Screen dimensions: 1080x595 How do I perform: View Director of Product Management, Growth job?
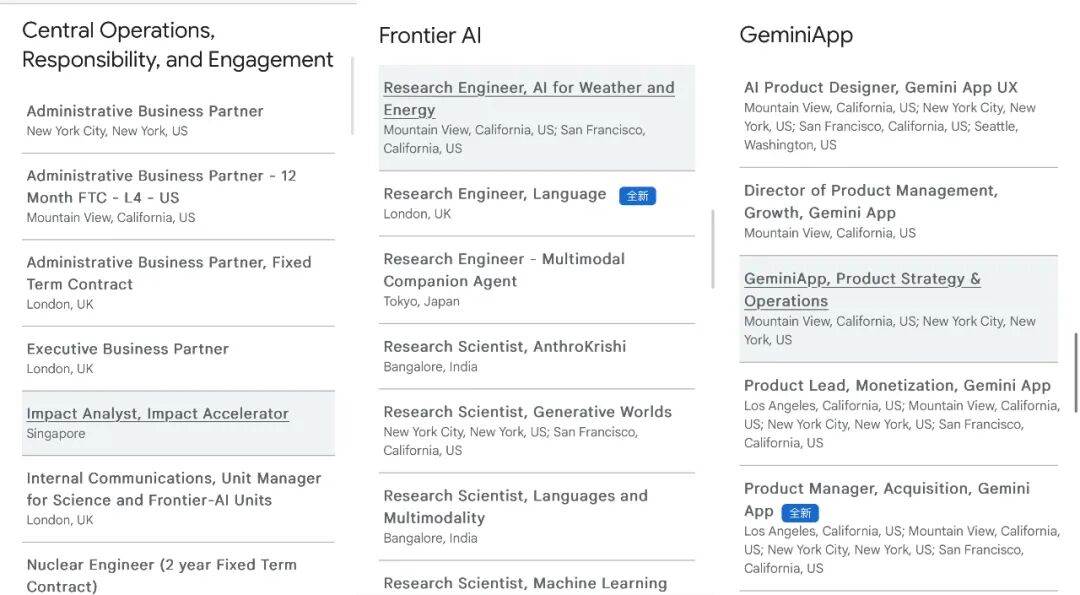(870, 201)
